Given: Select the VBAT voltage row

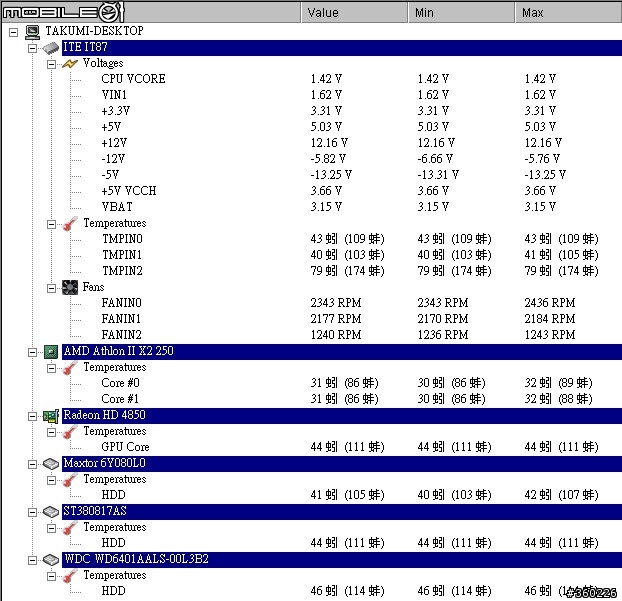Looking at the screenshot, I should (x=117, y=207).
